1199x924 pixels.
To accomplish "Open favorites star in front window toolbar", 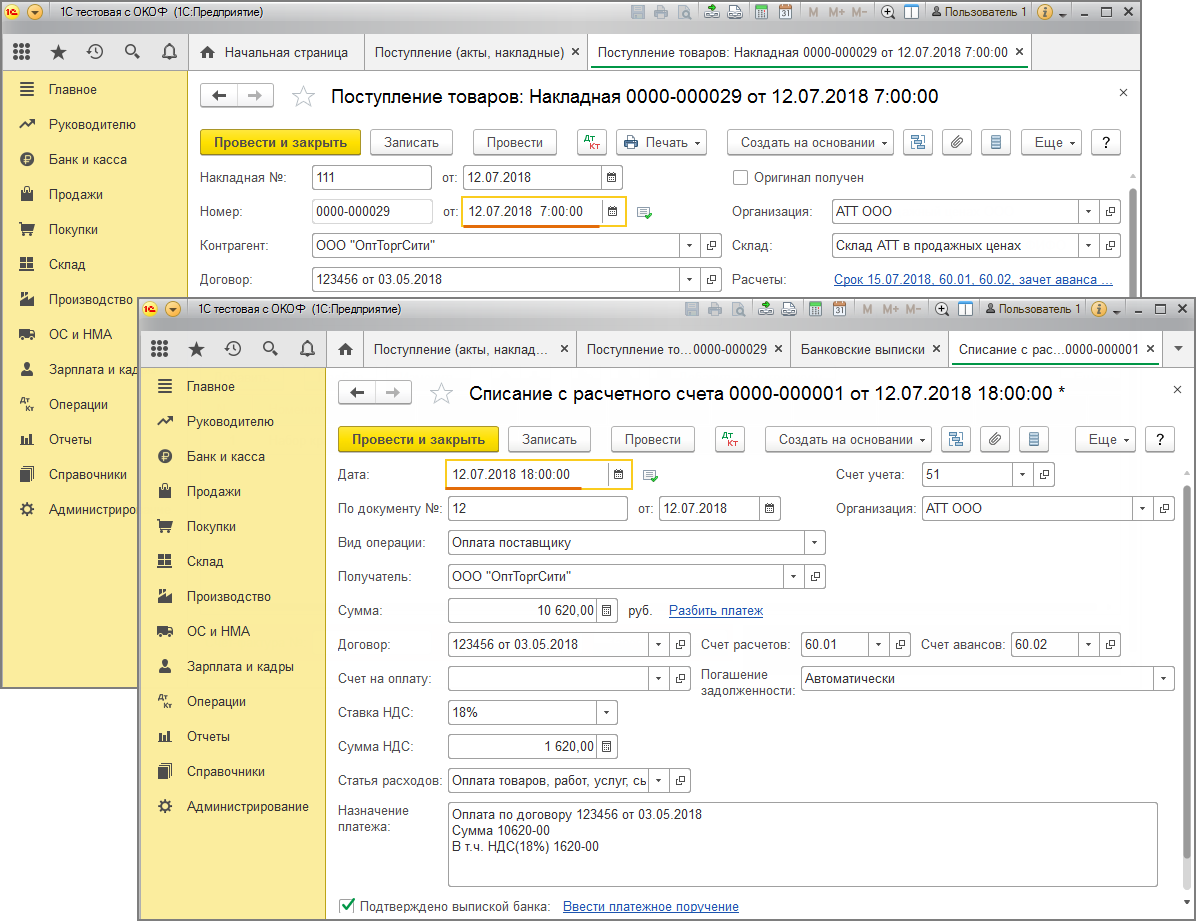I will [x=197, y=349].
